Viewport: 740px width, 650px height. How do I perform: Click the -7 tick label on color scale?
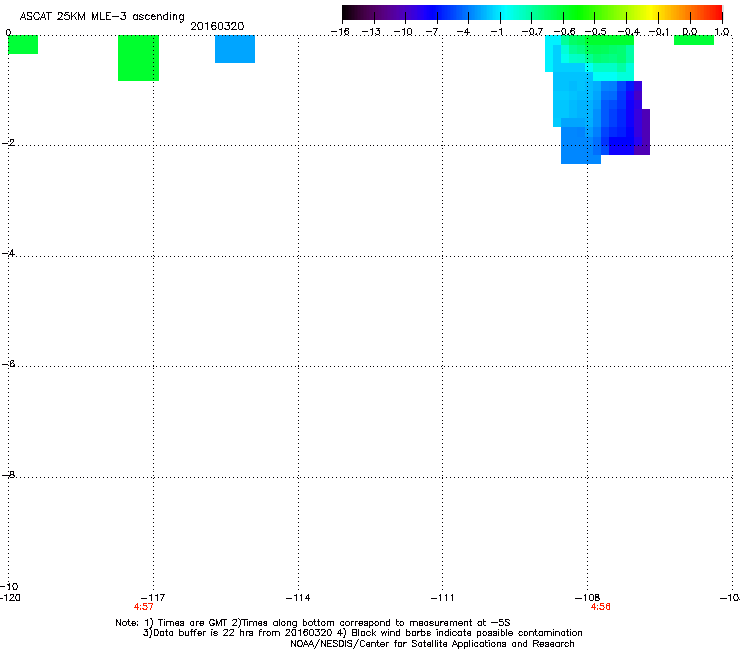[434, 32]
